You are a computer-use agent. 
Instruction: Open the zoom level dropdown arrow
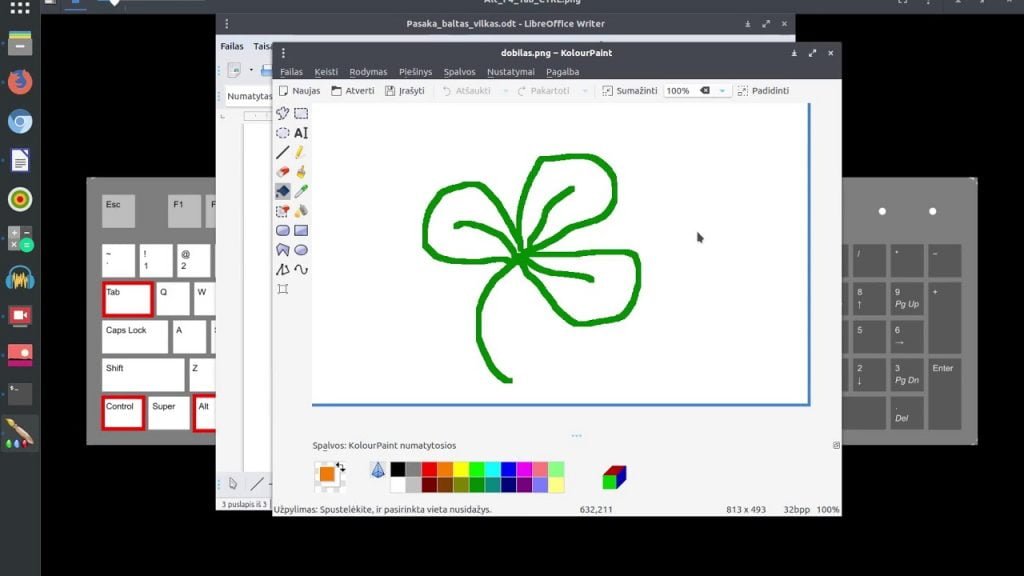point(722,91)
